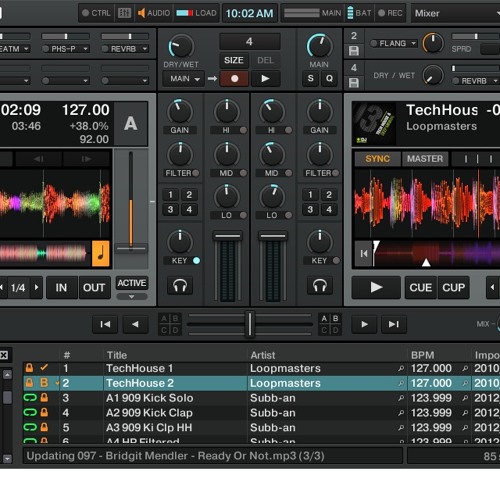Screen dimensions: 500x500
Task: Click the left crossfader assign A B C D grid
Action: (x=170, y=324)
